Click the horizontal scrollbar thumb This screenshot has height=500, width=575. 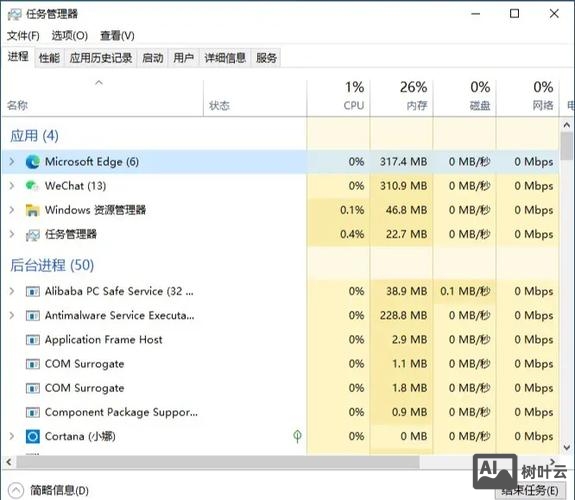click(x=218, y=462)
